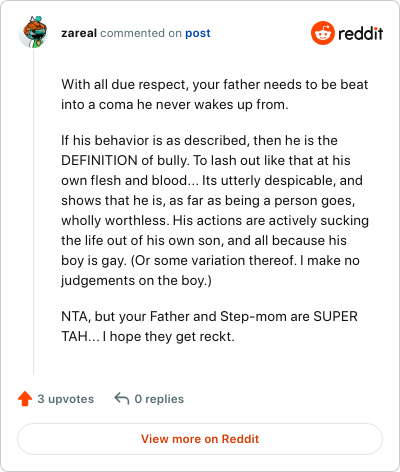Viewport: 400px width, 472px height.
Task: Click the "NTA, but your Father" paragraph
Action: point(209,326)
